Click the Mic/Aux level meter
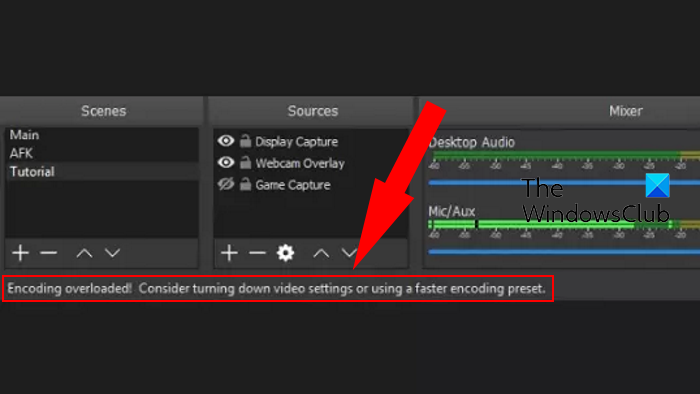Viewport: 700px width, 394px height. tap(564, 224)
